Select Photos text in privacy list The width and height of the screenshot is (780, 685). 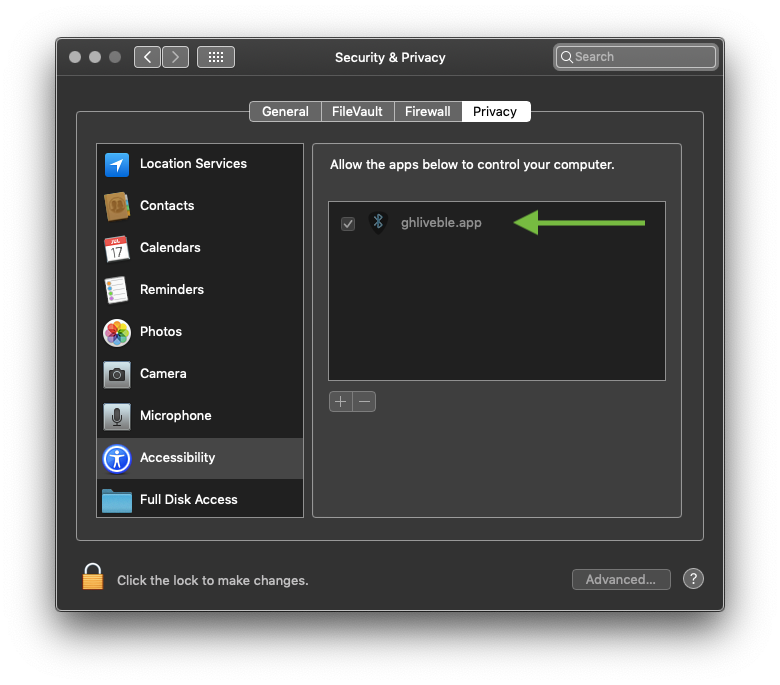[161, 331]
